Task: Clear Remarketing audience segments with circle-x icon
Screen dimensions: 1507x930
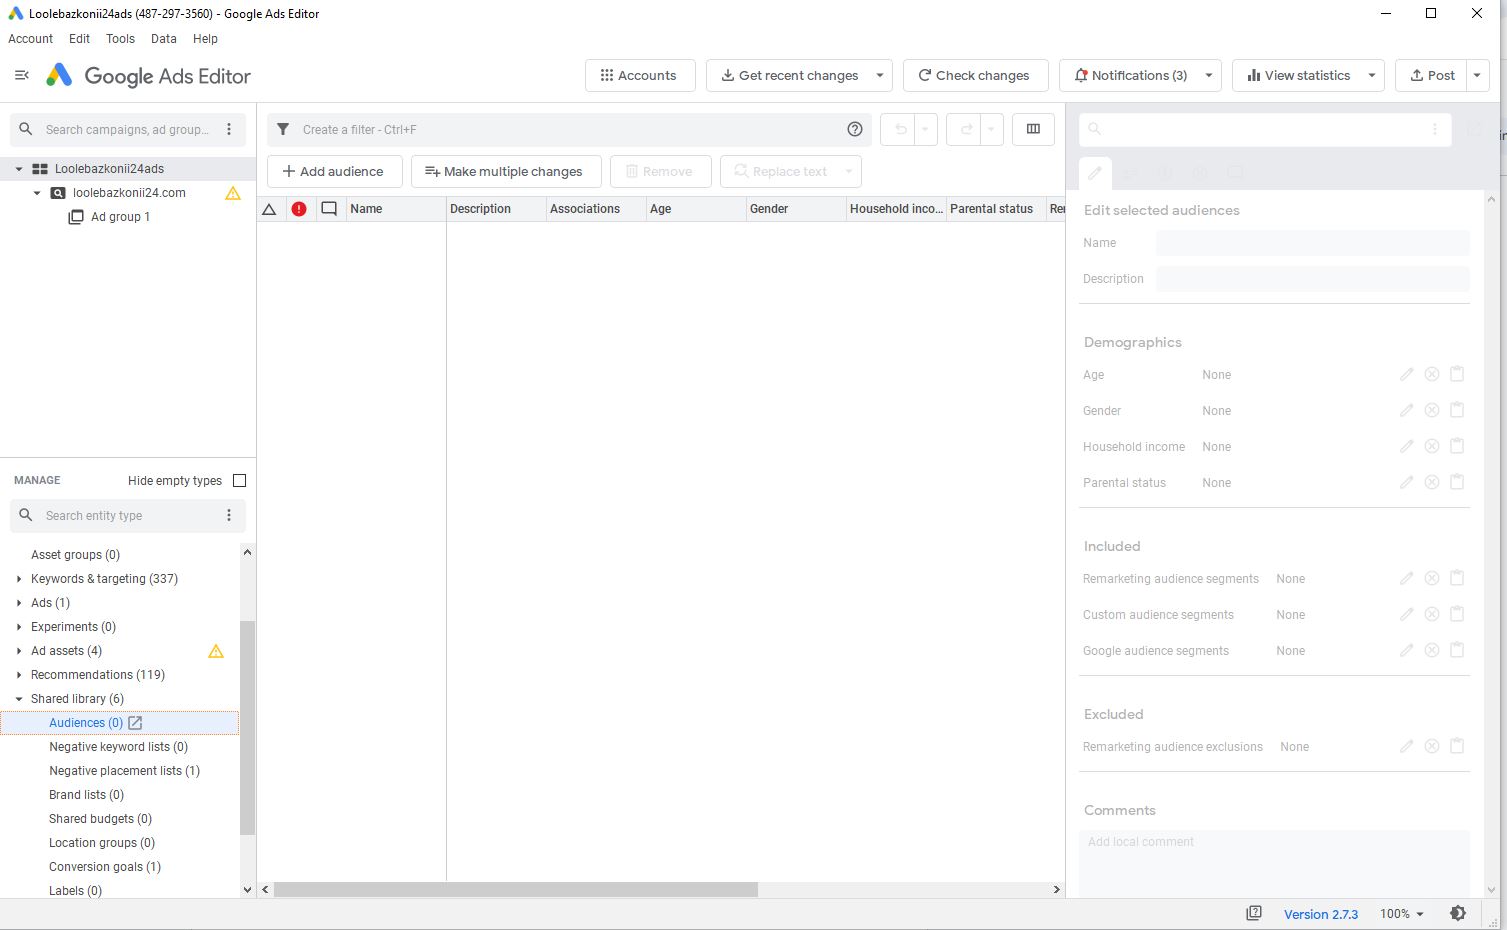Action: point(1432,578)
